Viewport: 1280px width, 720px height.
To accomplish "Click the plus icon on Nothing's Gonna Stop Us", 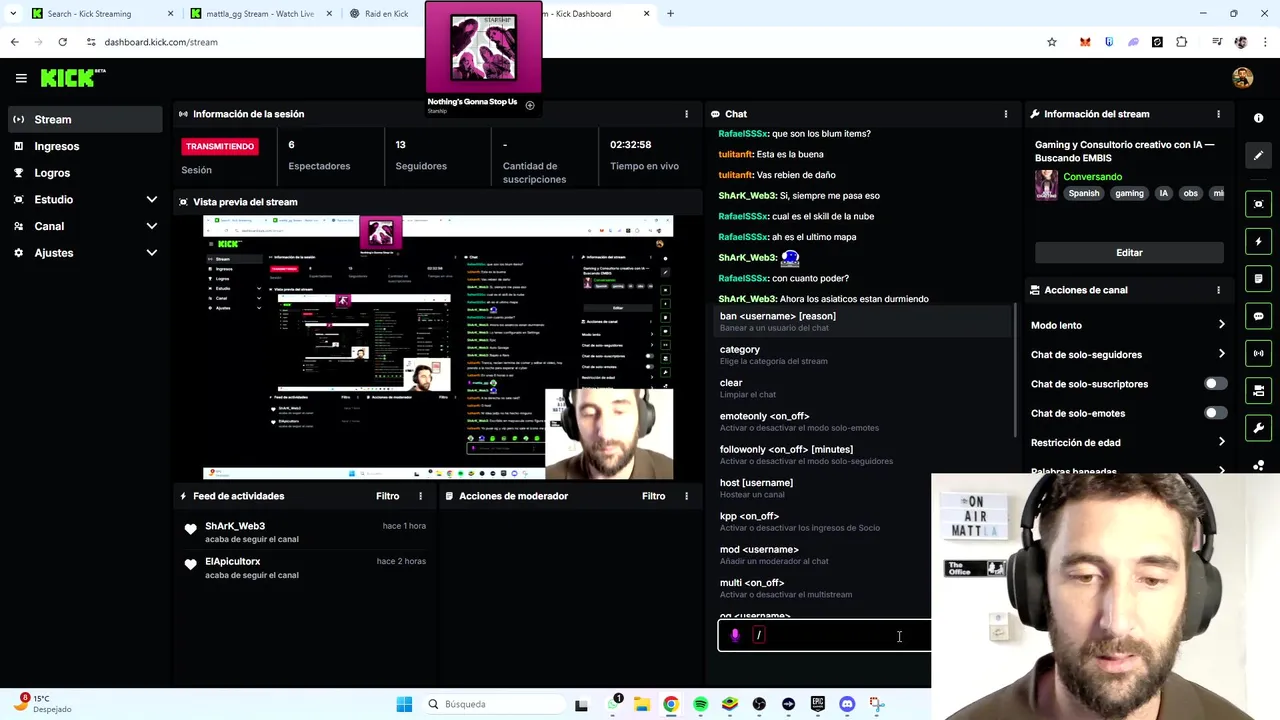I will coord(530,105).
